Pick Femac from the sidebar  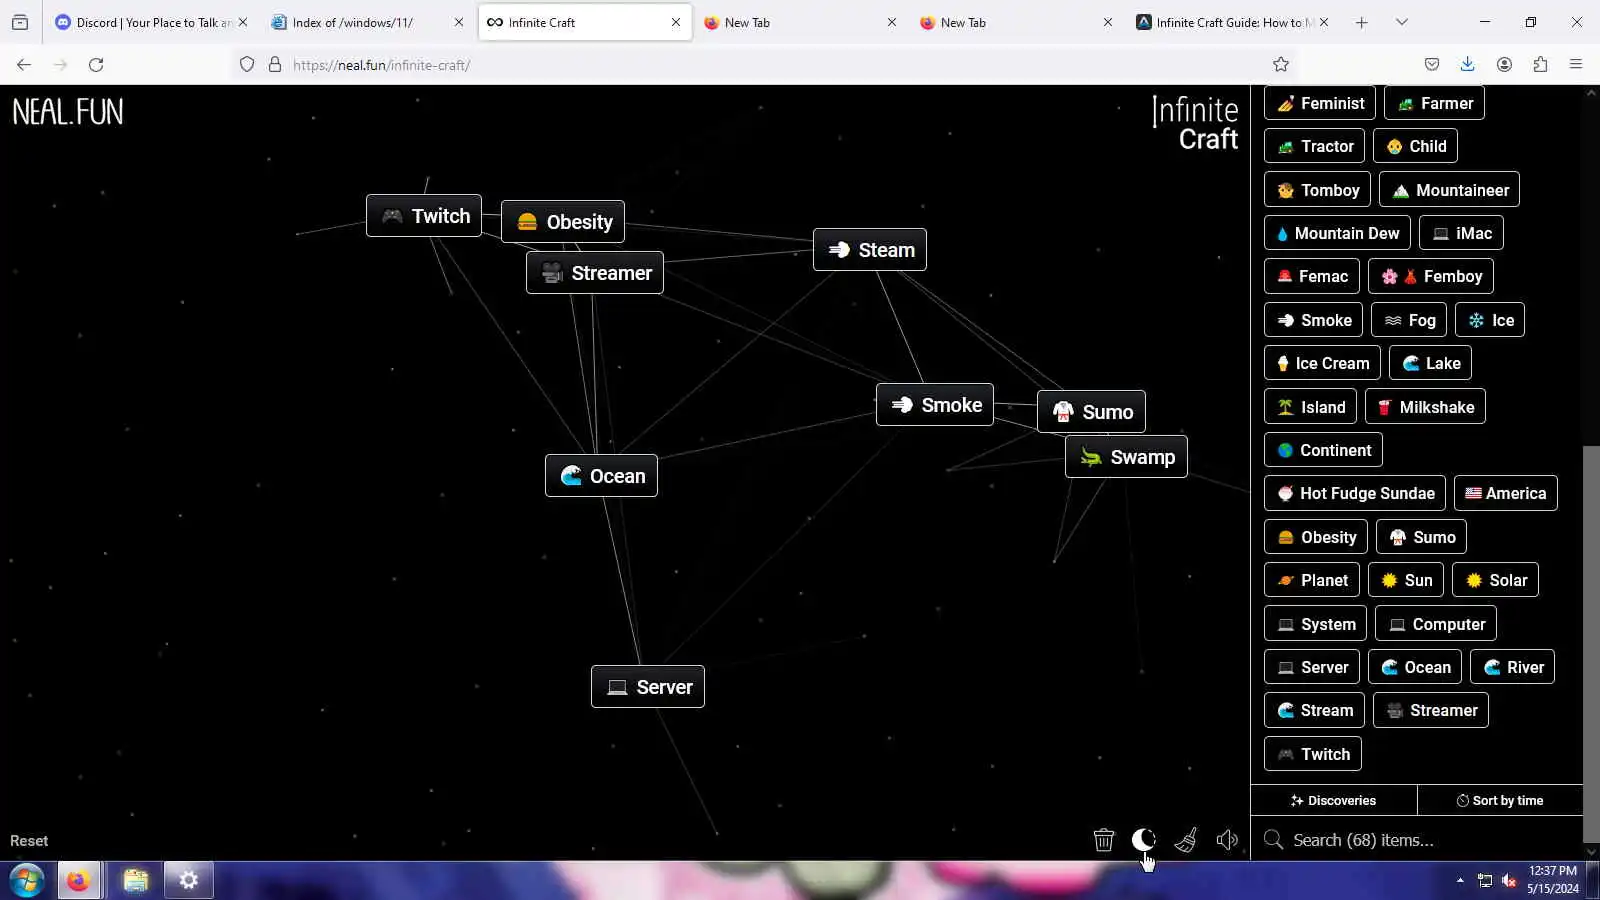1312,276
